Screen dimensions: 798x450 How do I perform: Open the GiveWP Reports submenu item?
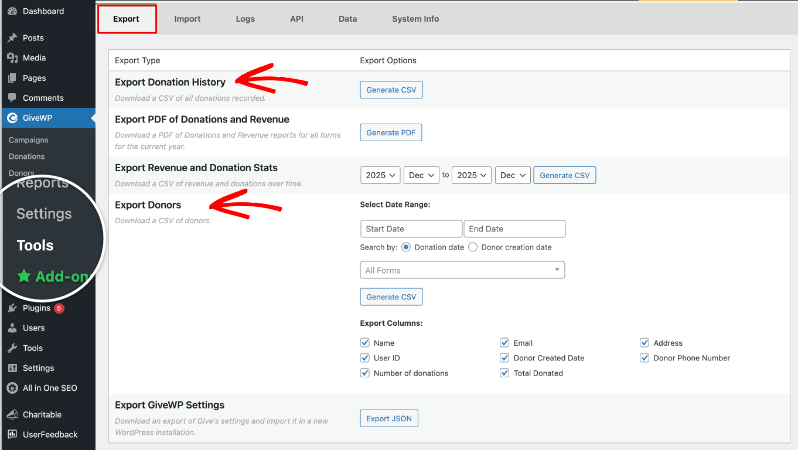click(x=42, y=183)
